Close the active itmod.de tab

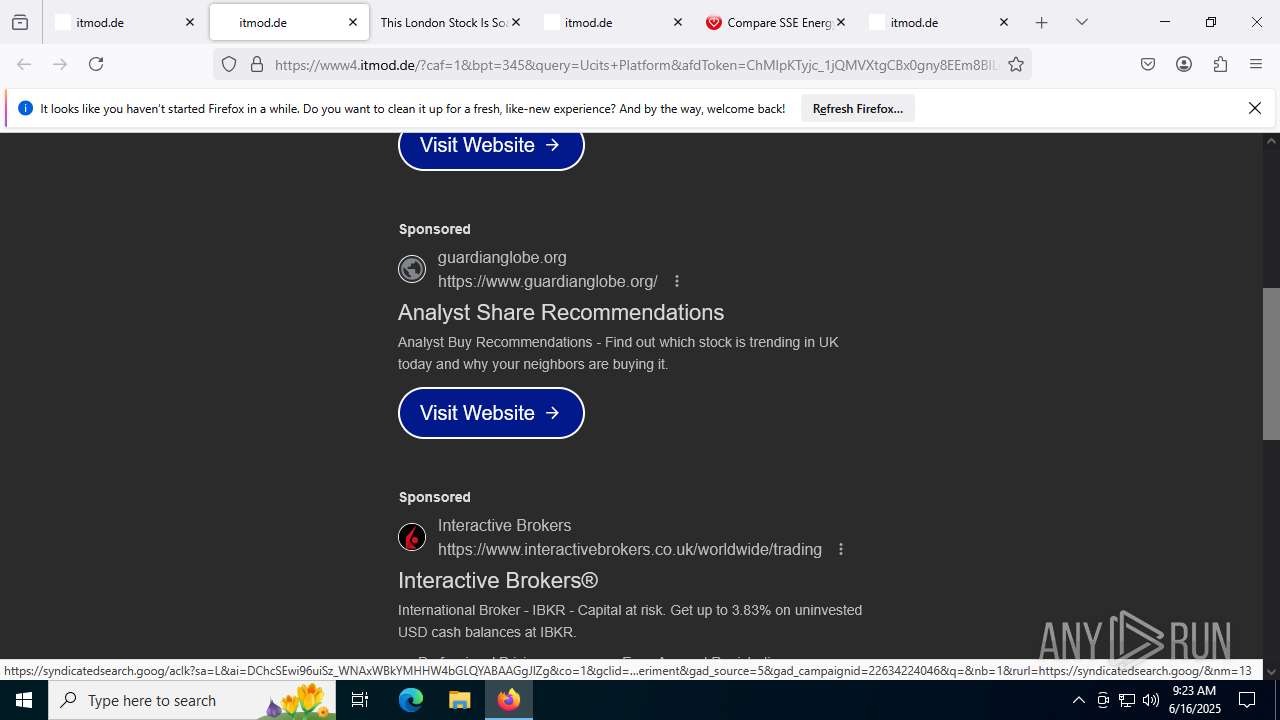tap(352, 22)
